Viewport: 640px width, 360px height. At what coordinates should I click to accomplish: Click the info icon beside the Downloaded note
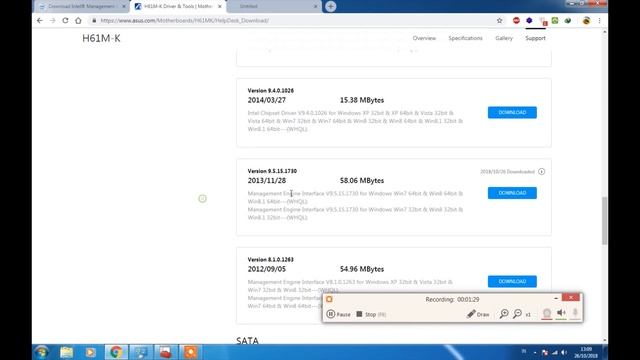542,171
